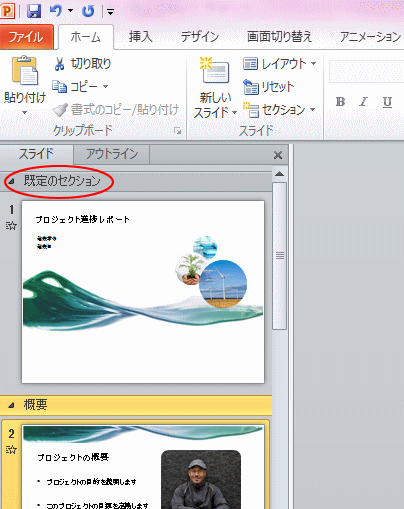404x509 pixels.
Task: Undo the last action
Action: pos(56,11)
